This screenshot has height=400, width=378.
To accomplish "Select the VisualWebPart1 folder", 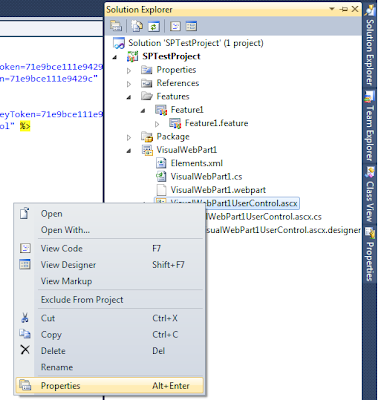I will (187, 150).
